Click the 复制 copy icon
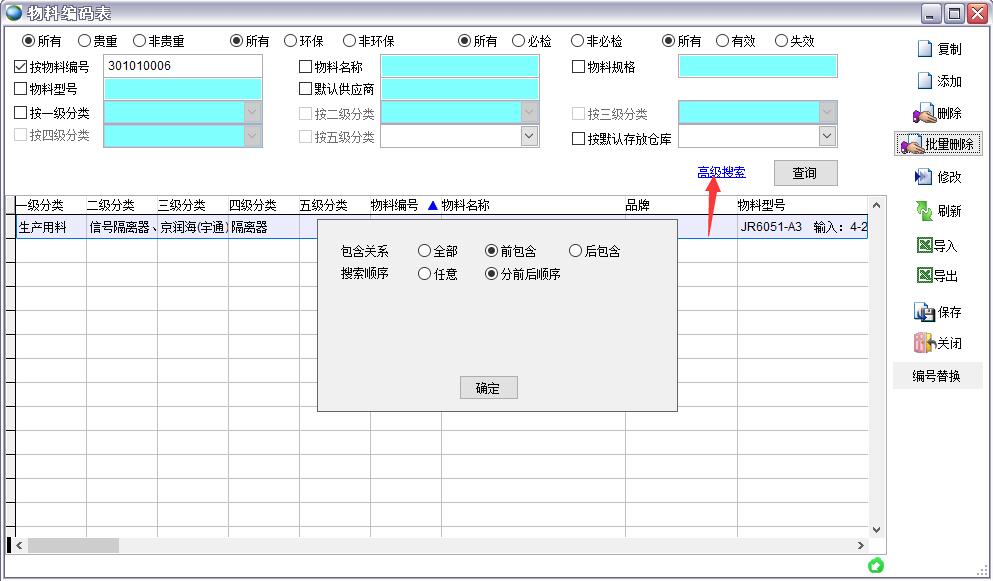This screenshot has width=993, height=581. pyautogui.click(x=938, y=49)
